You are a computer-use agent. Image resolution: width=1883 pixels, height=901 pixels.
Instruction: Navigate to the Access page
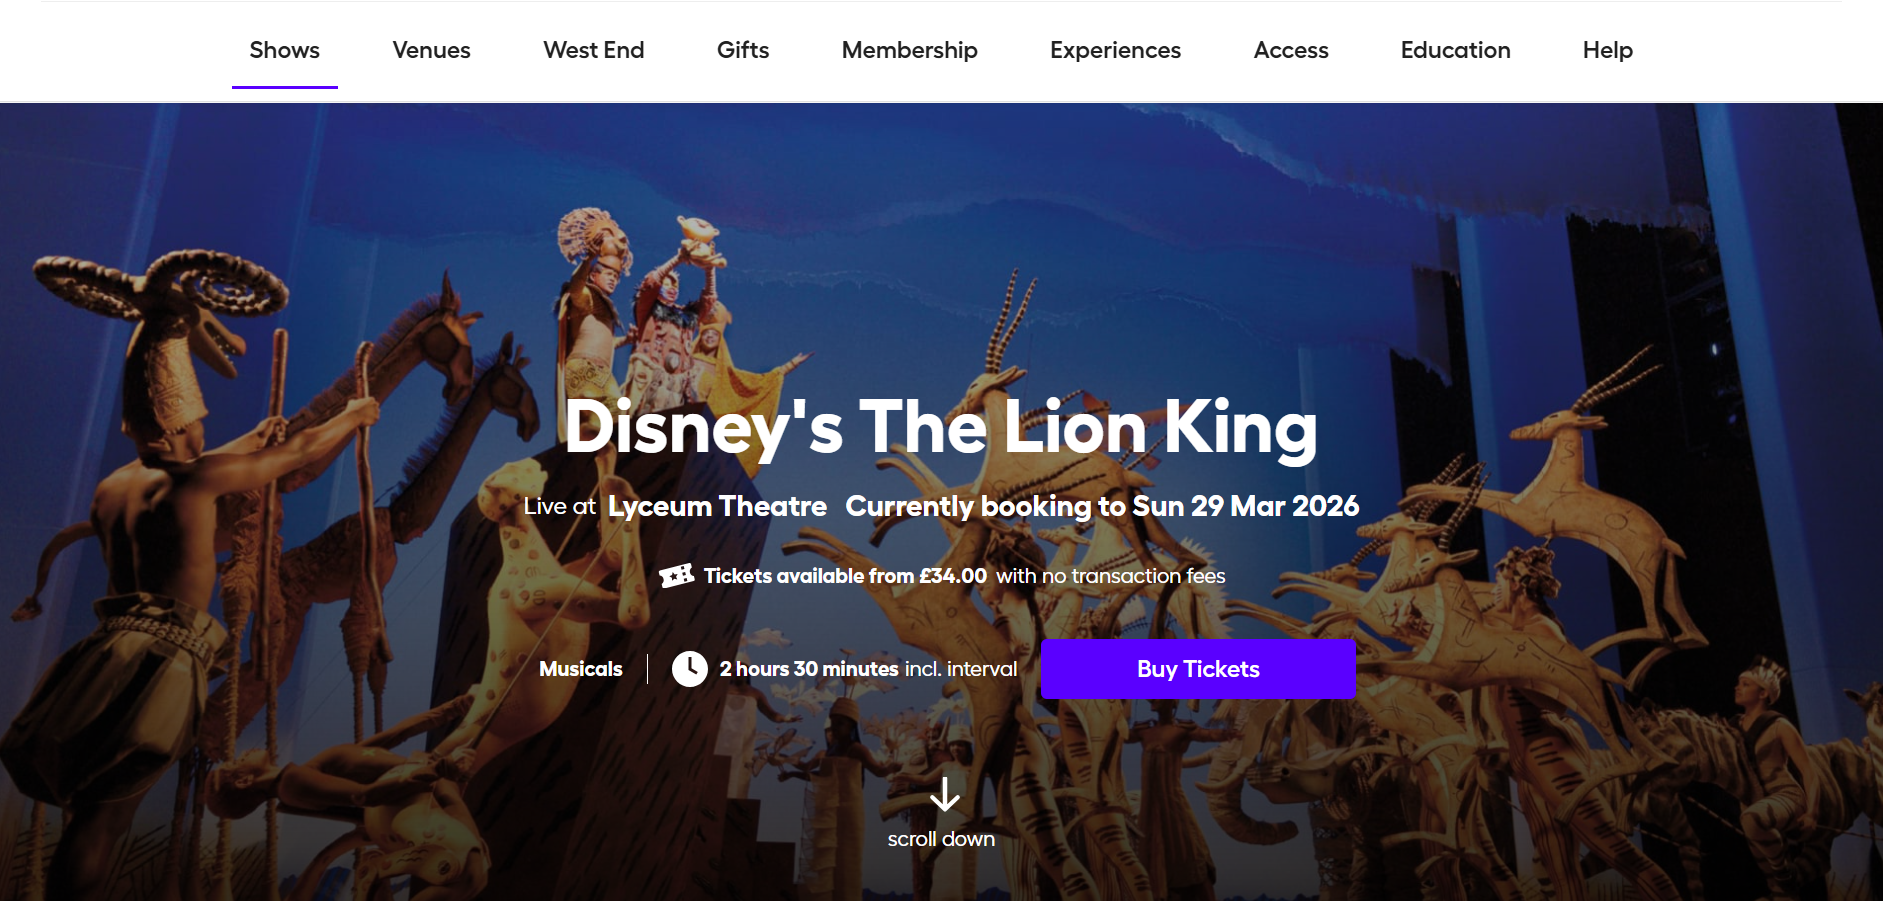click(x=1291, y=50)
